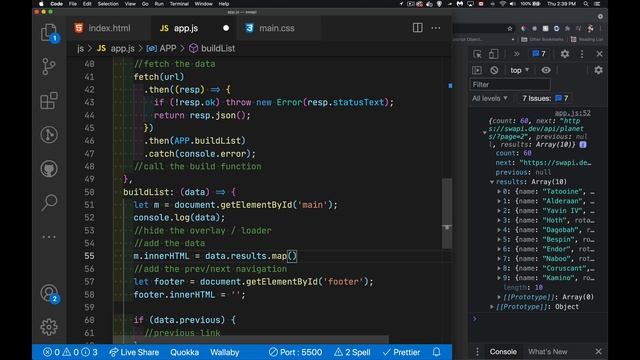Click the APP breadcrumb
640x360 pixels.
[x=162, y=49]
